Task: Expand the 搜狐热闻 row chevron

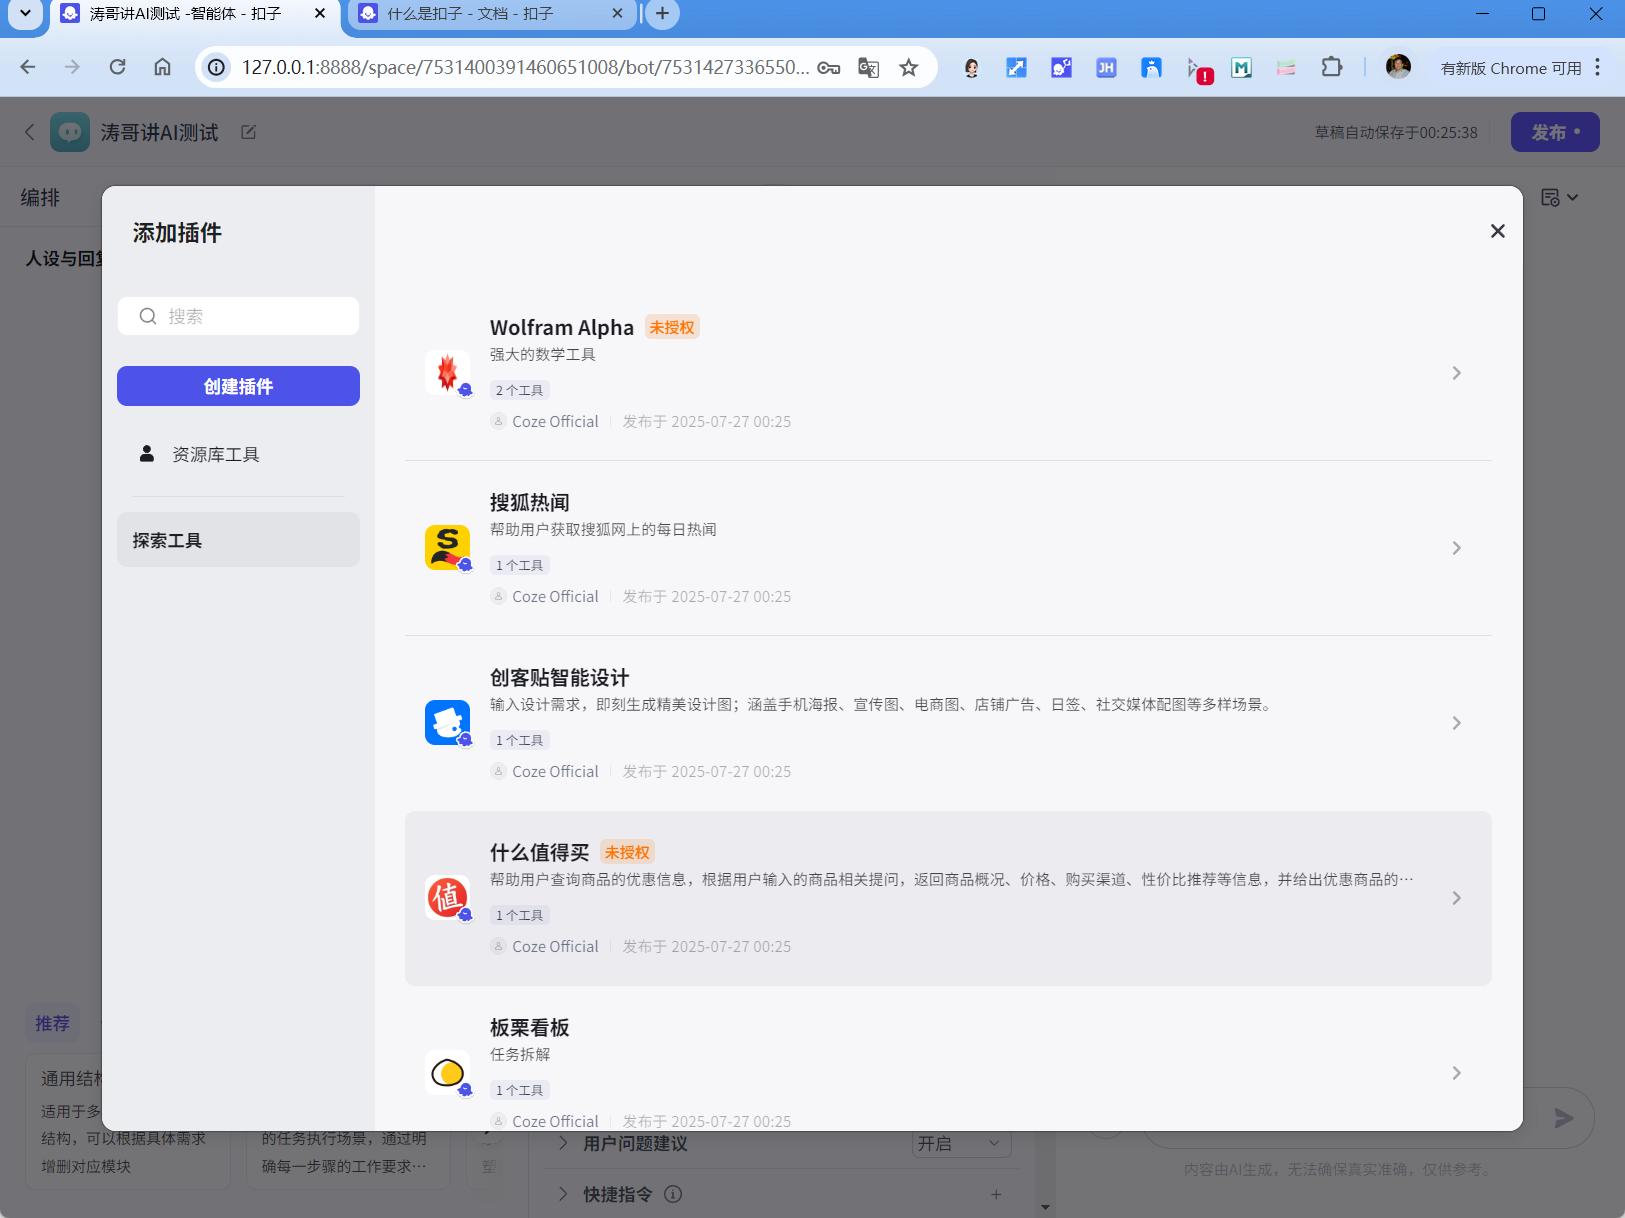Action: tap(1457, 548)
